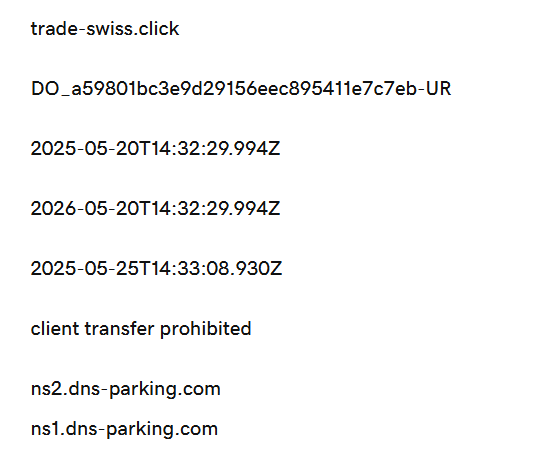Click the 'ns1' prefix of the second nameserver
Screen dimensions: 543x454
tap(45, 429)
